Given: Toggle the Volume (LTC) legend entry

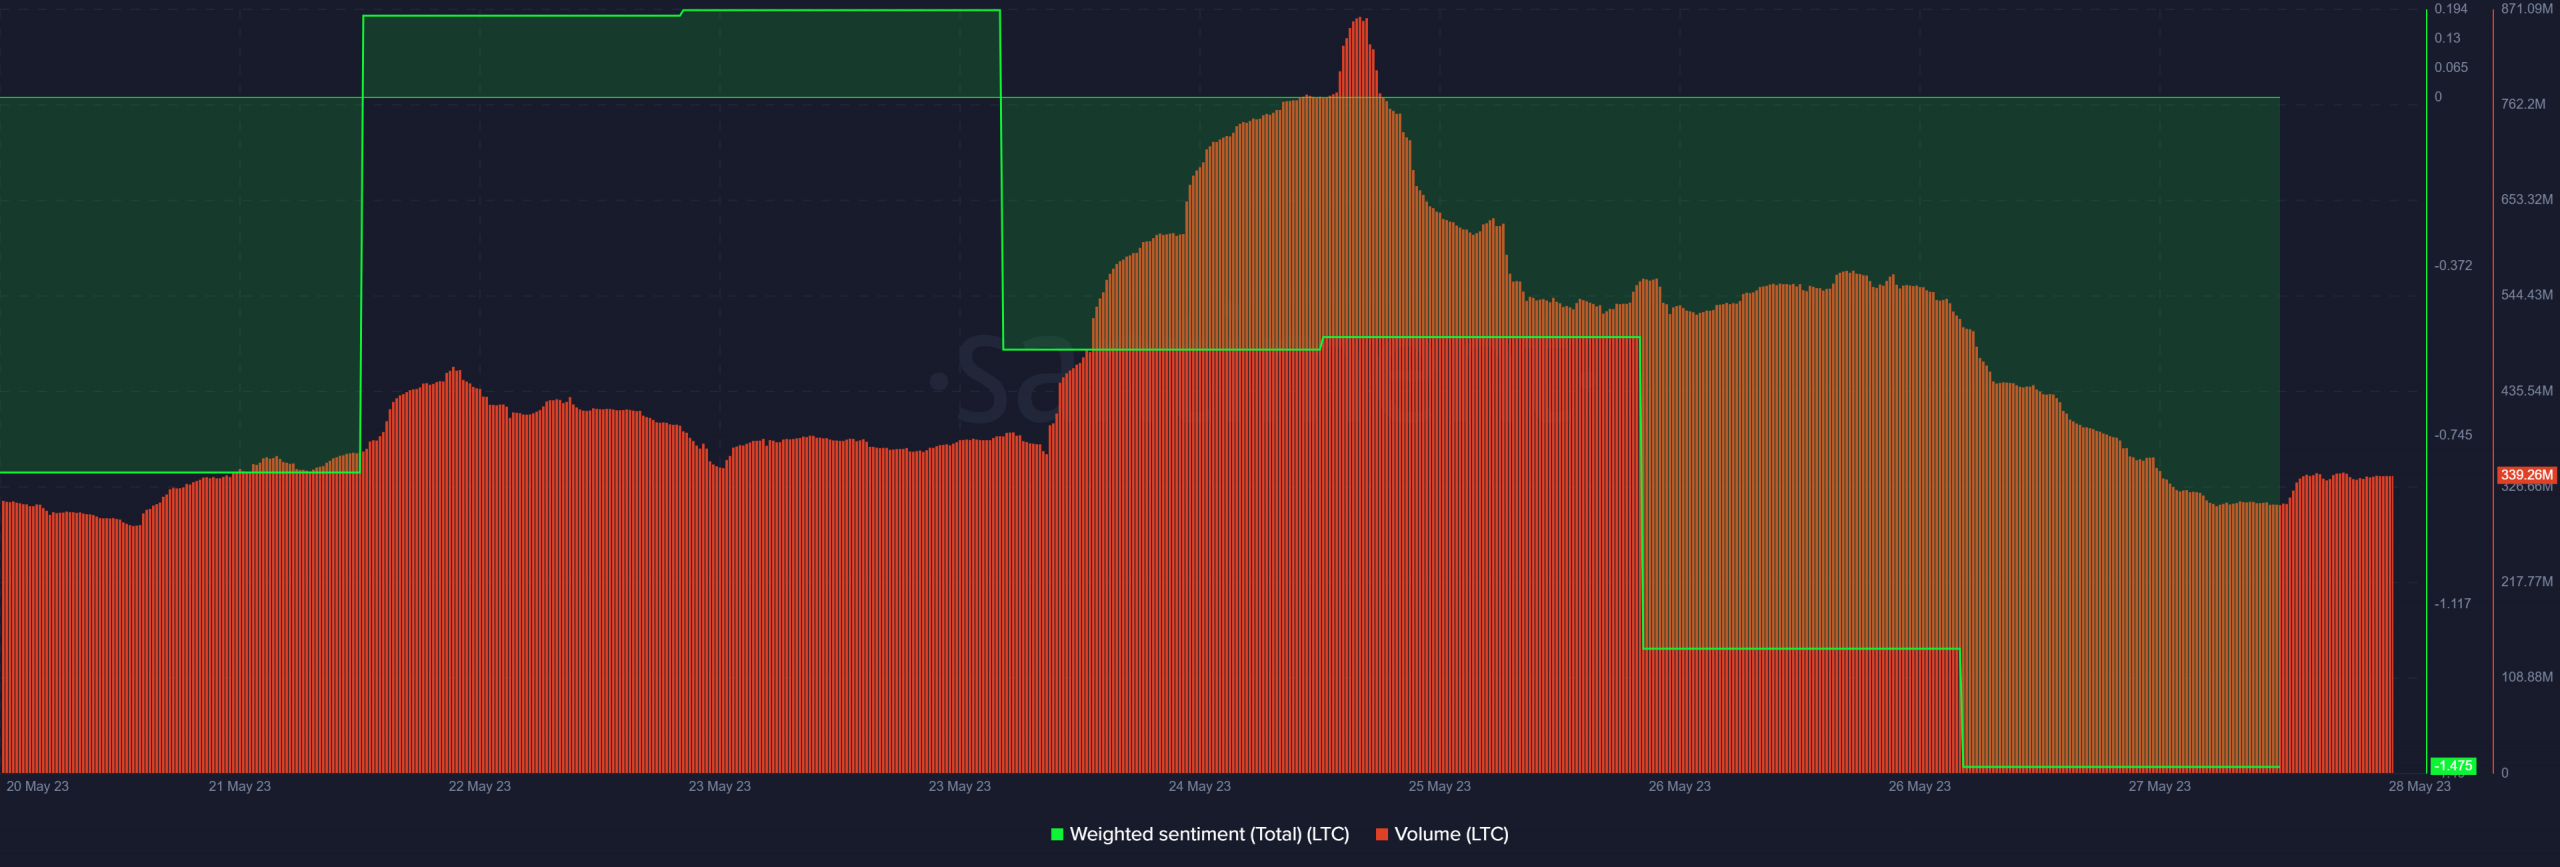Looking at the screenshot, I should pyautogui.click(x=1442, y=834).
